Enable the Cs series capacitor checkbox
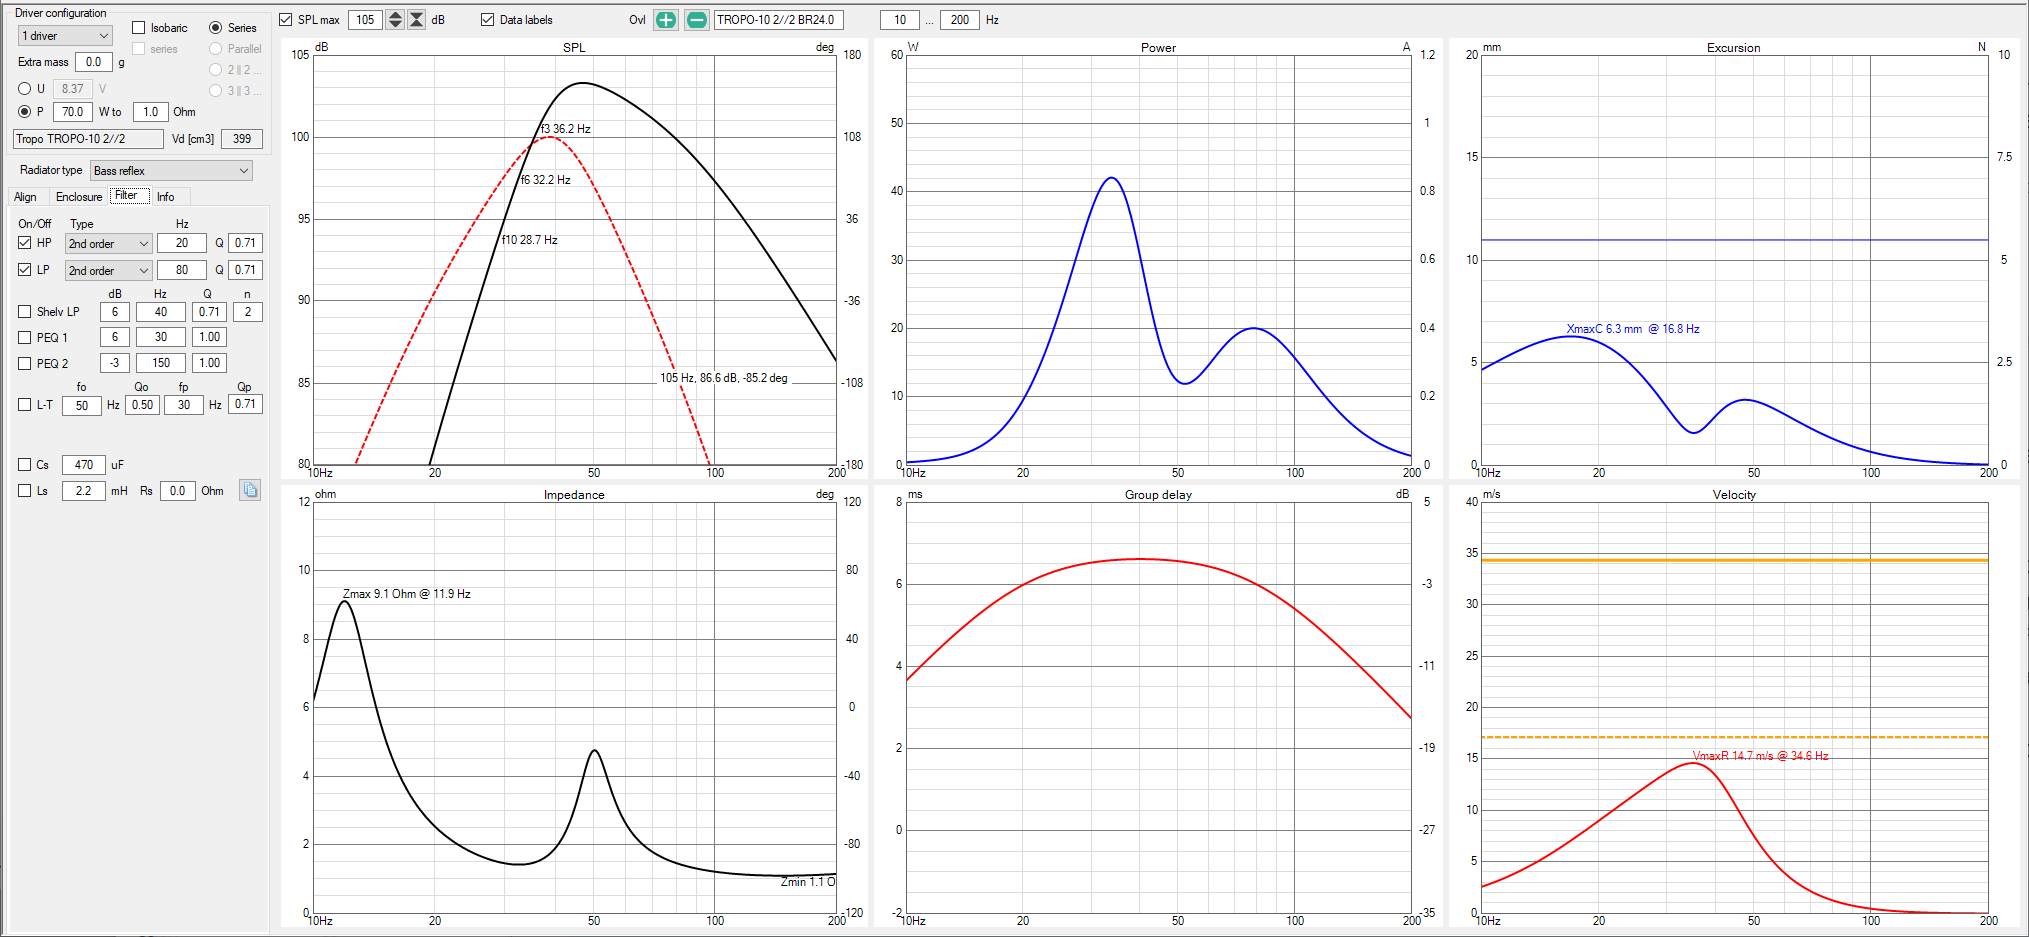 pyautogui.click(x=25, y=465)
